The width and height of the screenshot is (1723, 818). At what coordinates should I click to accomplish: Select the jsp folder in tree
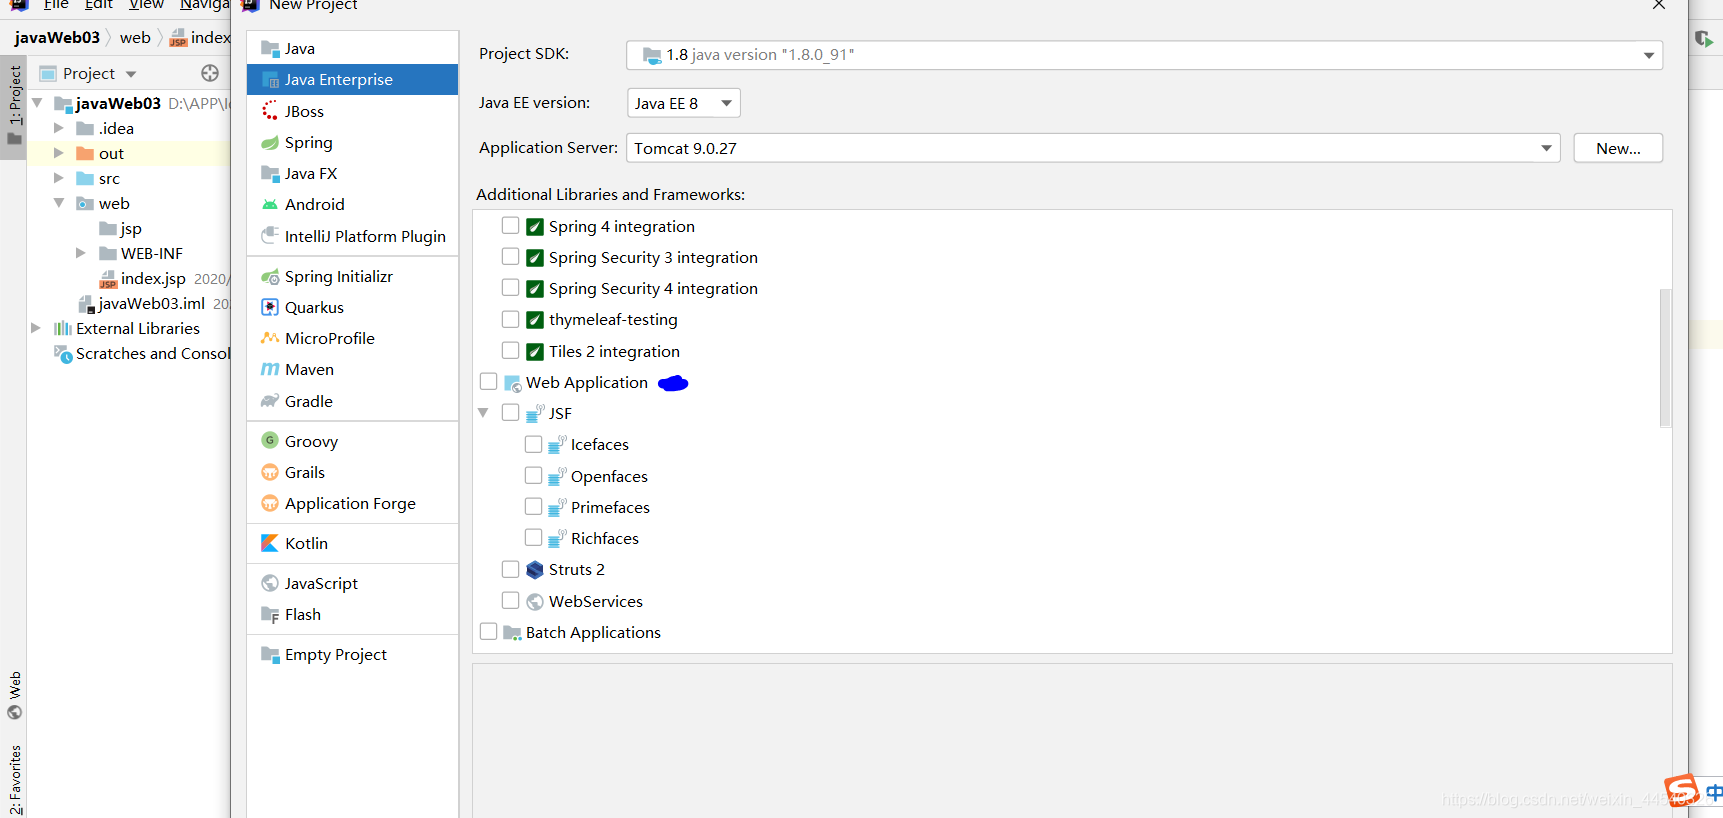[120, 229]
